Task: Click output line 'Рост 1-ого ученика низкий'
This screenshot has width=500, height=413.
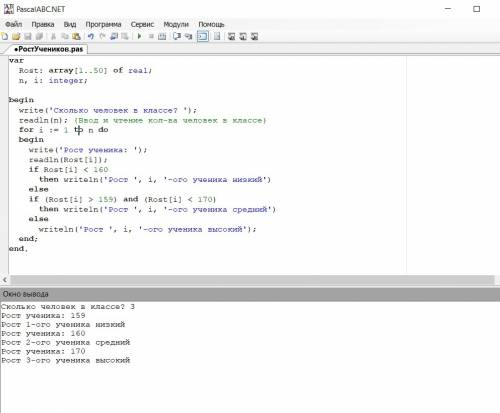Action: [63, 325]
